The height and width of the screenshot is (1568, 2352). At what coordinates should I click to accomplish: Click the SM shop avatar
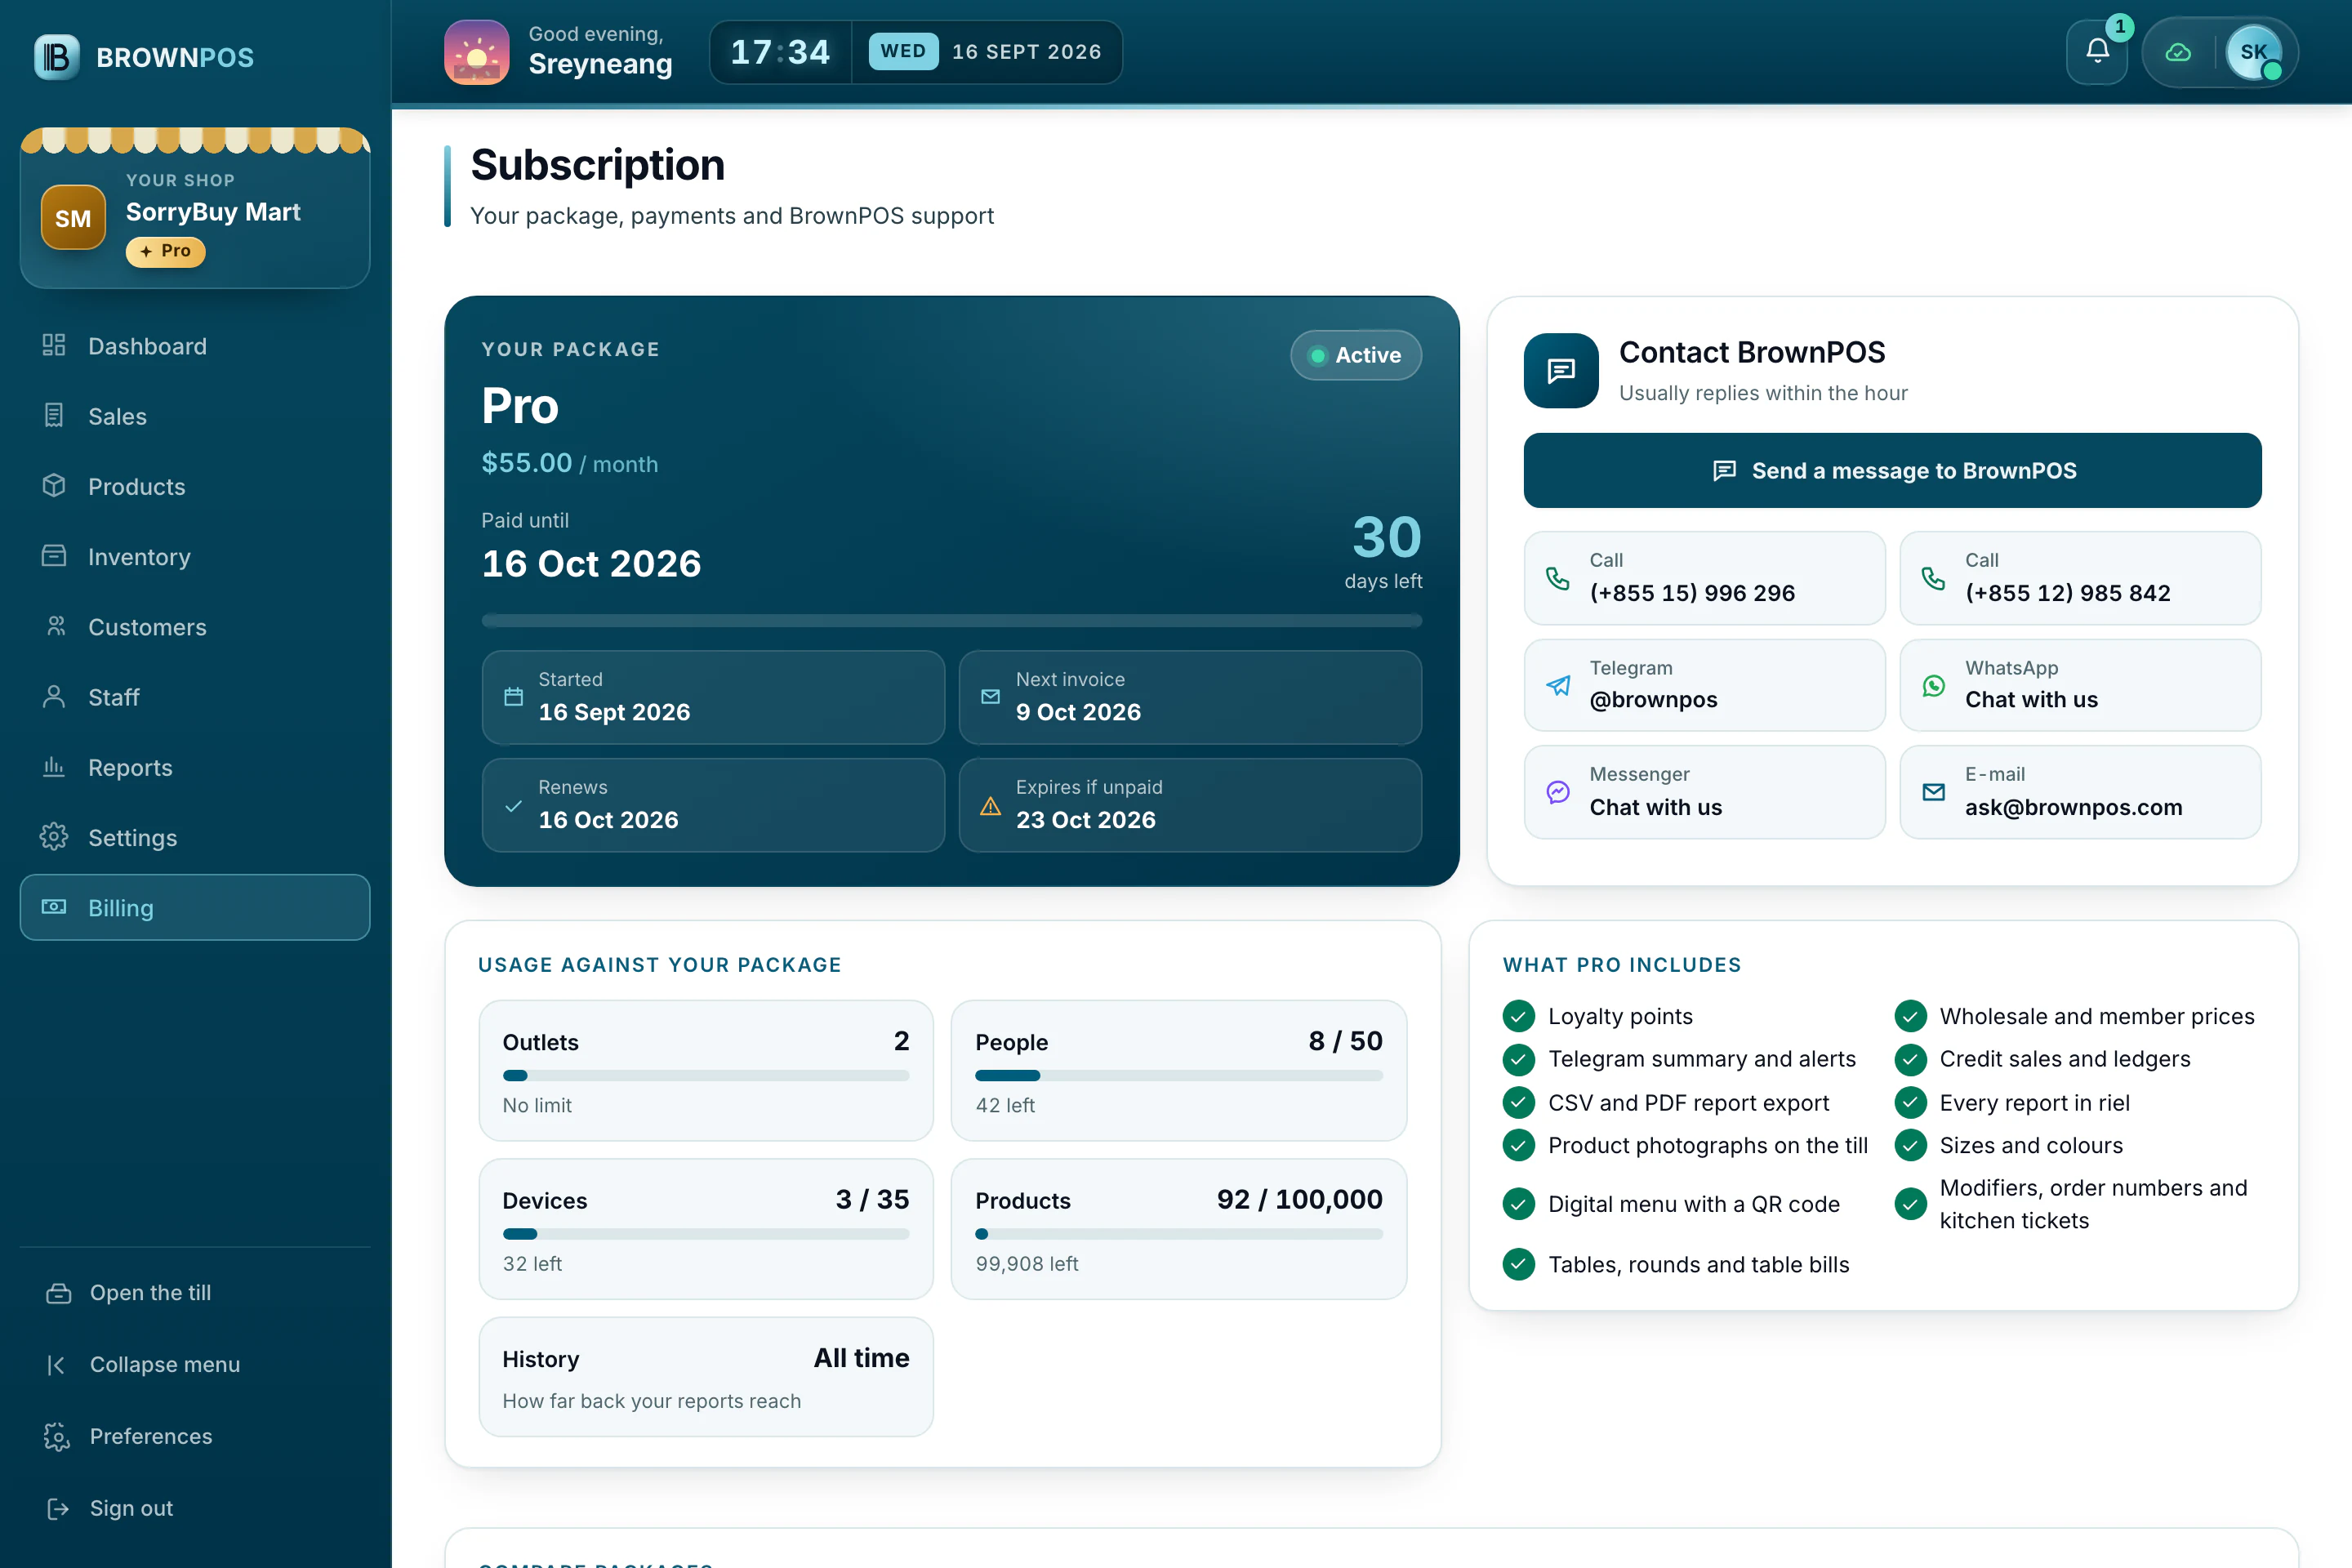tap(73, 218)
